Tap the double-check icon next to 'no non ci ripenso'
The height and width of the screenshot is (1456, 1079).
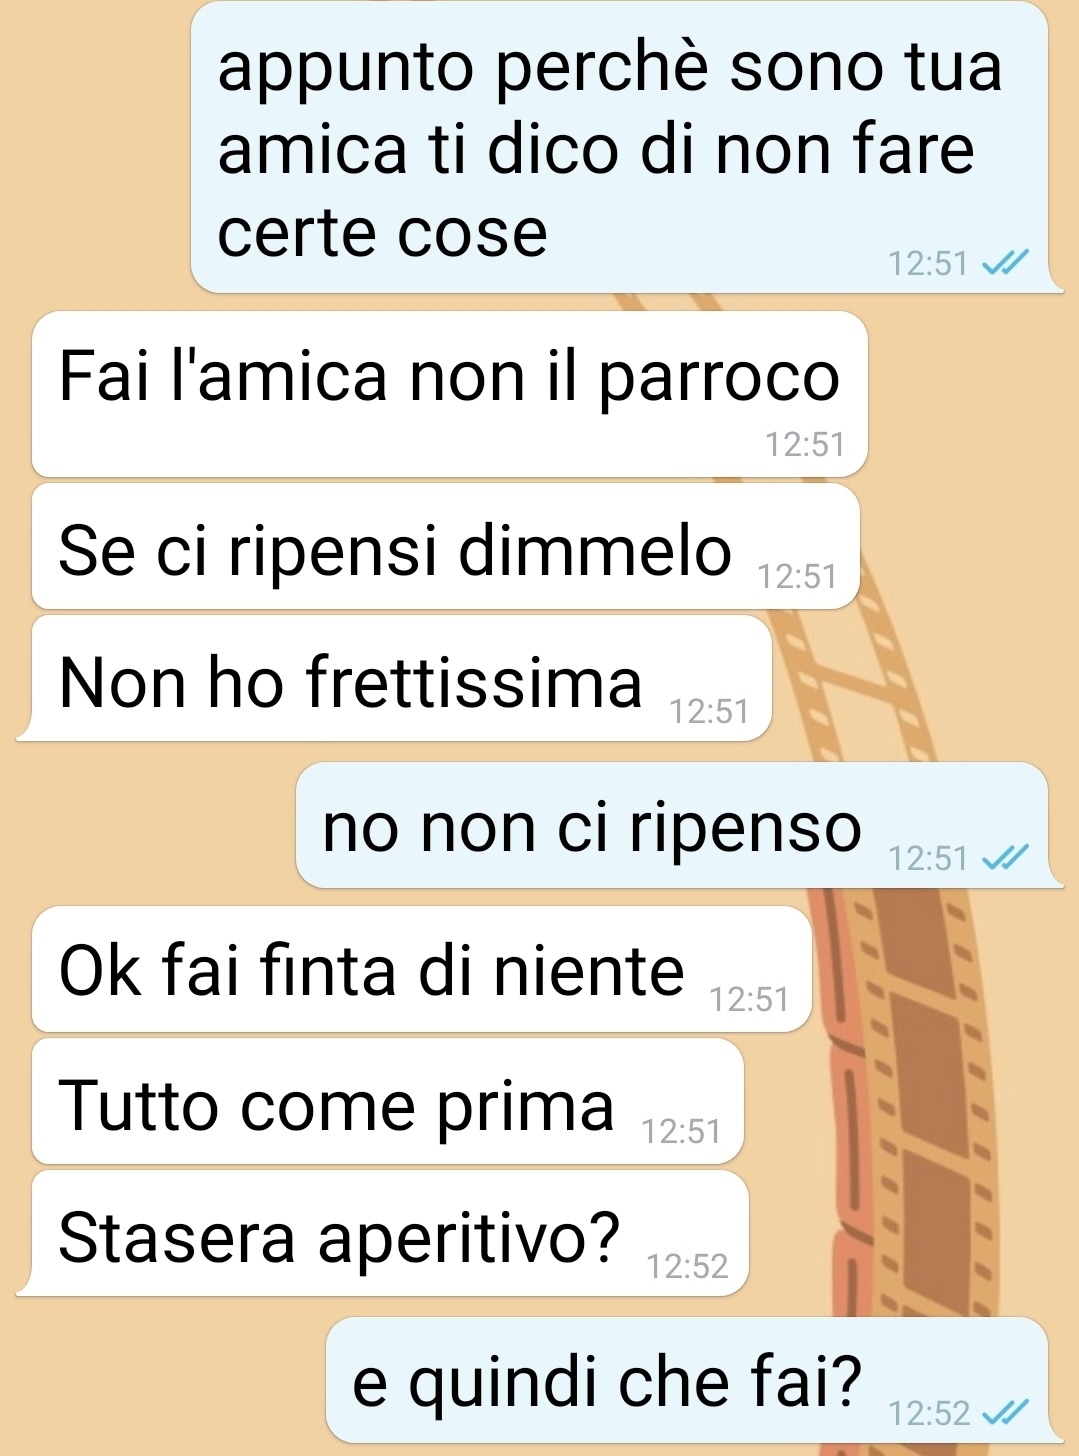tap(1004, 857)
